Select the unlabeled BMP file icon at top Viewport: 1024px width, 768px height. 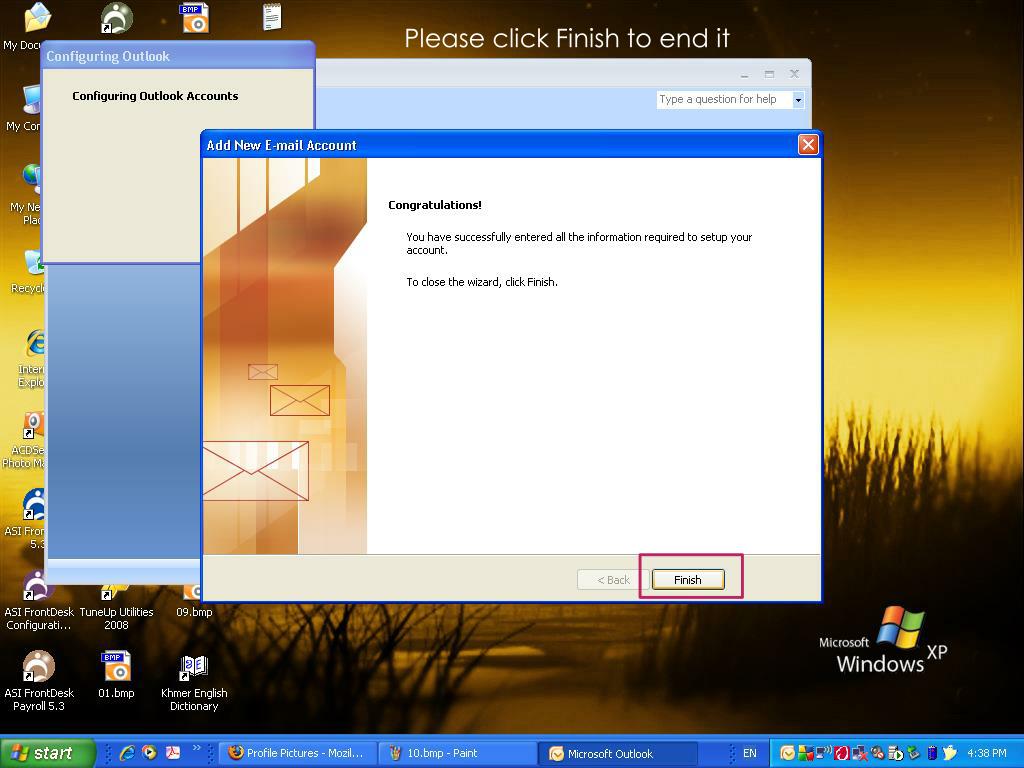click(x=194, y=18)
